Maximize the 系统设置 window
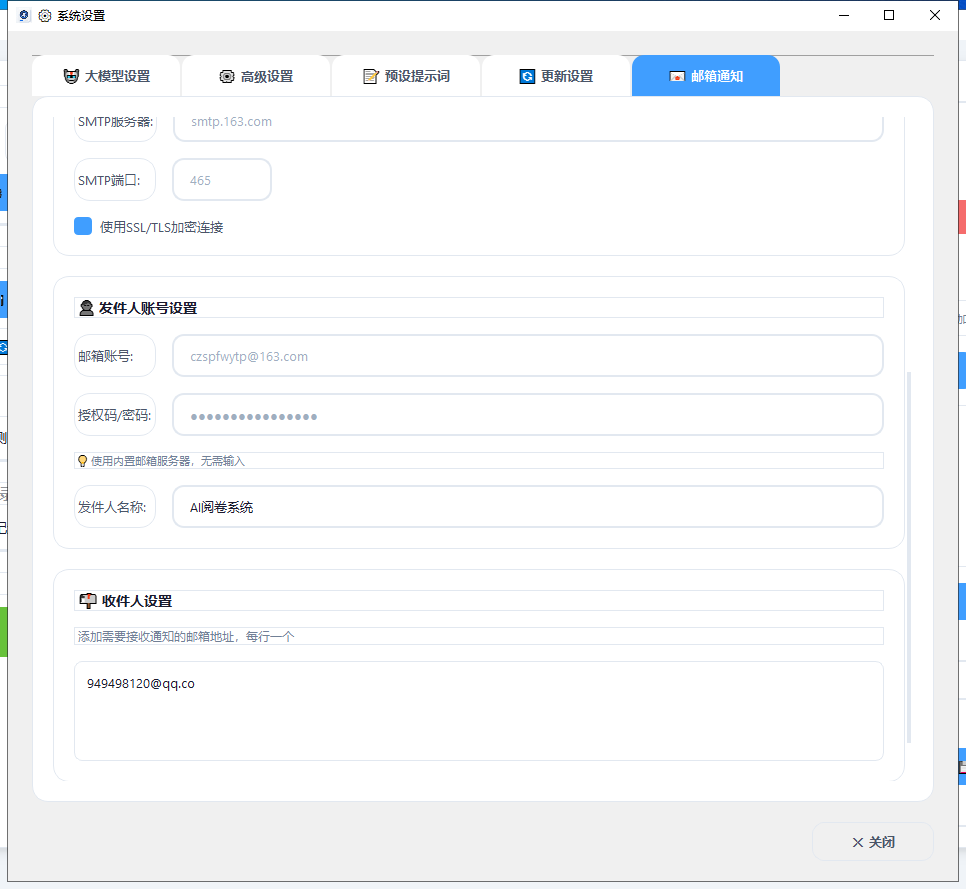This screenshot has width=966, height=889. point(889,15)
